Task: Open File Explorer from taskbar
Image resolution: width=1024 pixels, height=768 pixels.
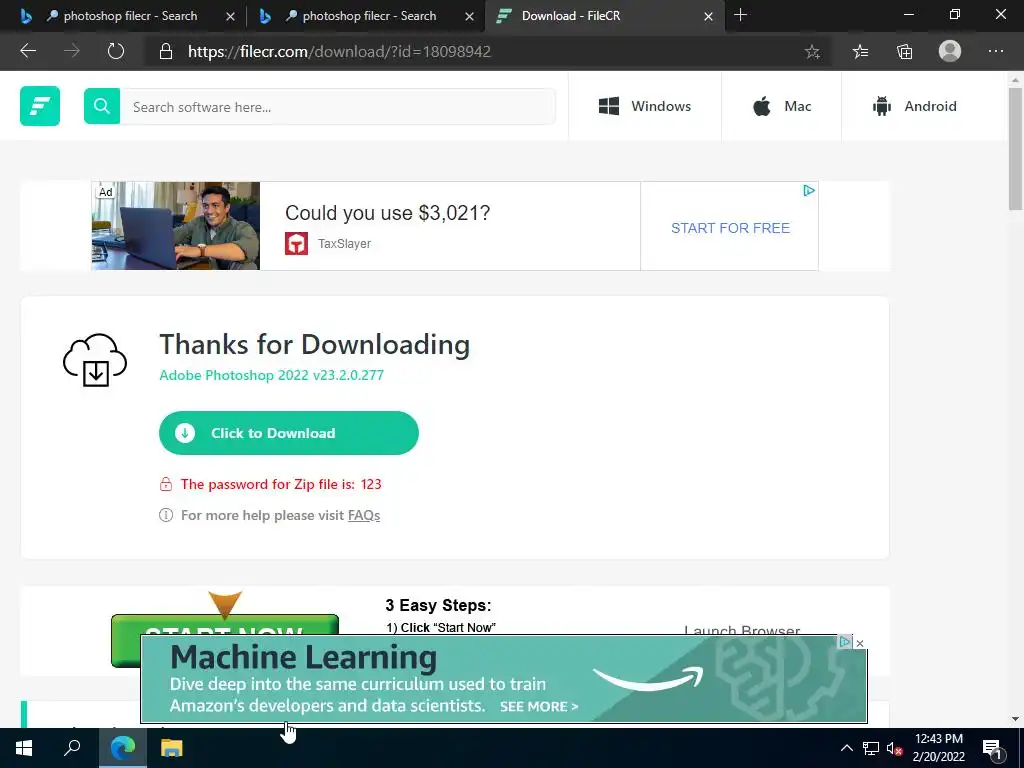Action: pyautogui.click(x=172, y=748)
